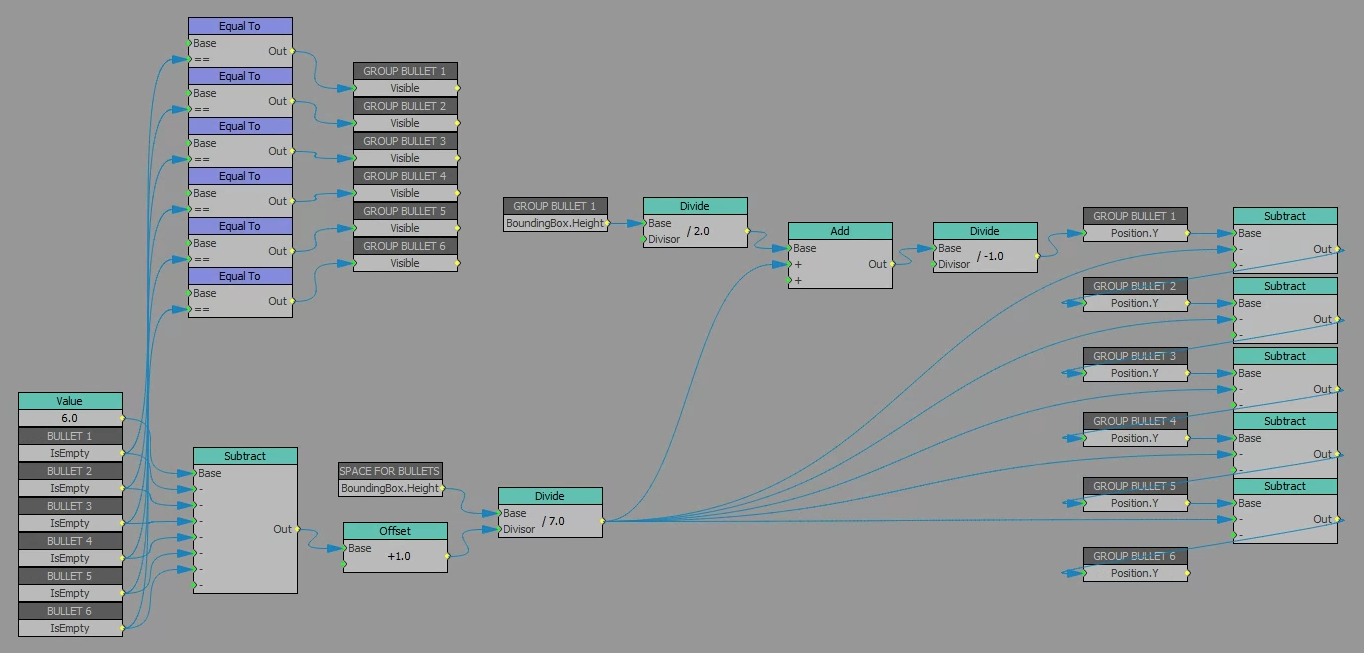Select Position.Y row of GROUP BULLET 2
This screenshot has height=653, width=1364.
click(x=1135, y=303)
